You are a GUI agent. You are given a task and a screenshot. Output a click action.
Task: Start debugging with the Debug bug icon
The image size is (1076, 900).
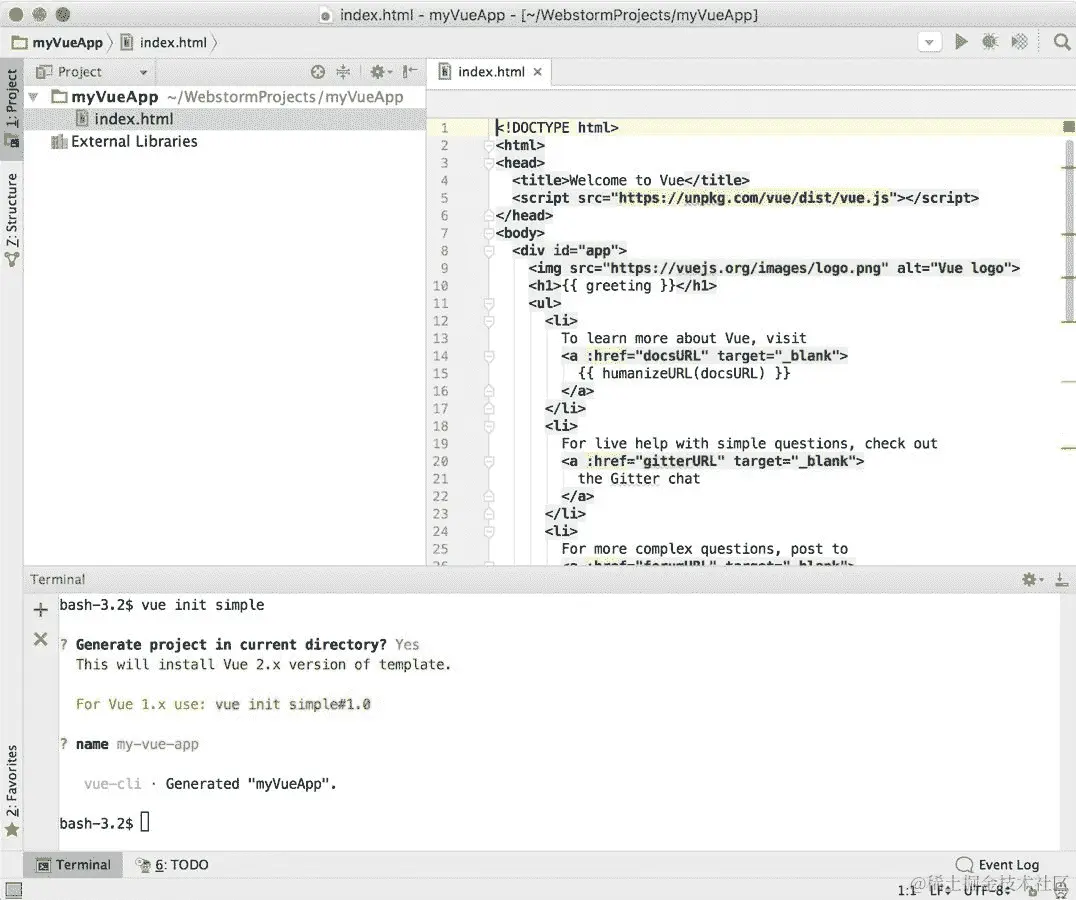(x=990, y=42)
